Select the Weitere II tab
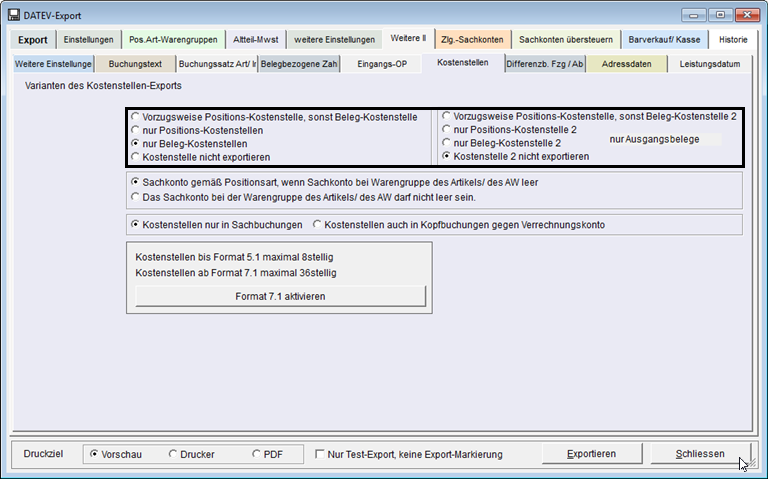Viewport: 768px width, 479px height. [x=408, y=38]
